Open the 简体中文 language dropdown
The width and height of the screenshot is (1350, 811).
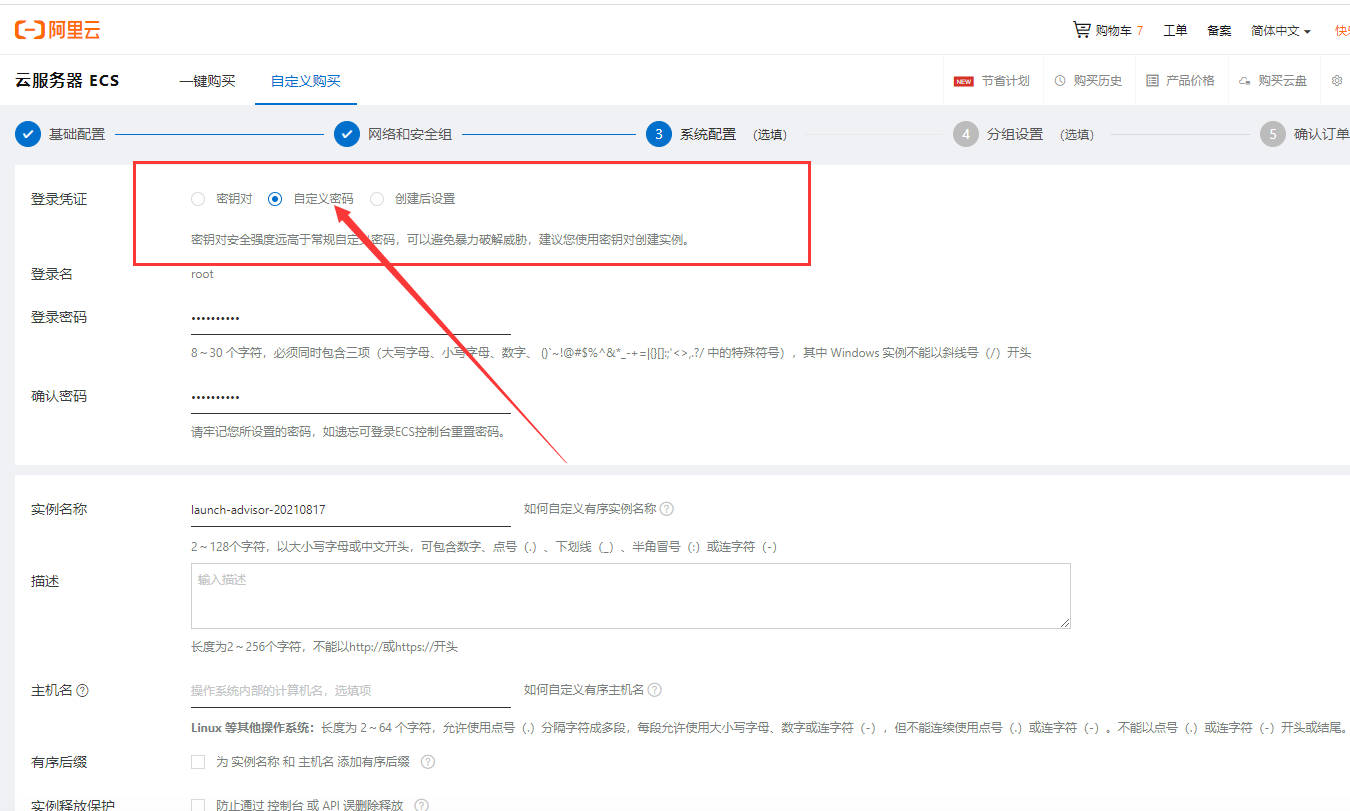click(x=1281, y=31)
